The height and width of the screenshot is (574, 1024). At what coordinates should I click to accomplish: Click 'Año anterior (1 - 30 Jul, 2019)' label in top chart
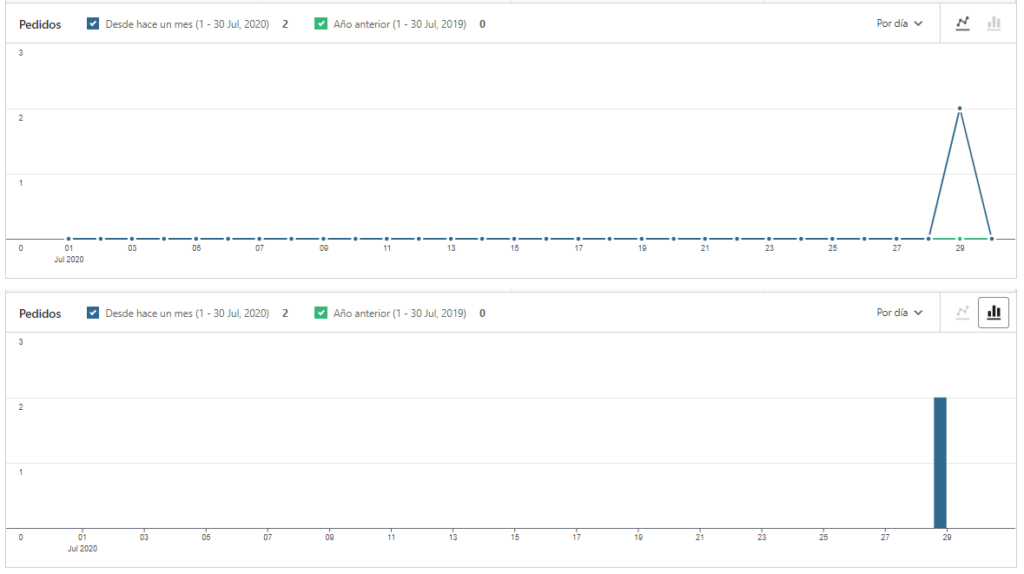399,24
